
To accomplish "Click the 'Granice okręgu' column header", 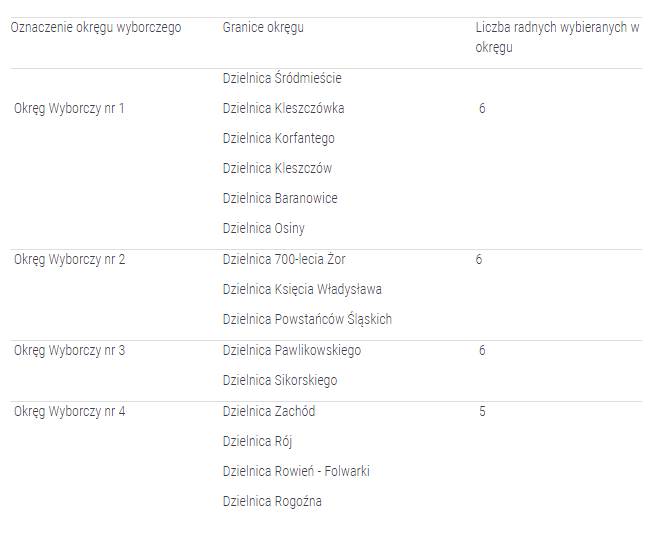I will tap(263, 28).
